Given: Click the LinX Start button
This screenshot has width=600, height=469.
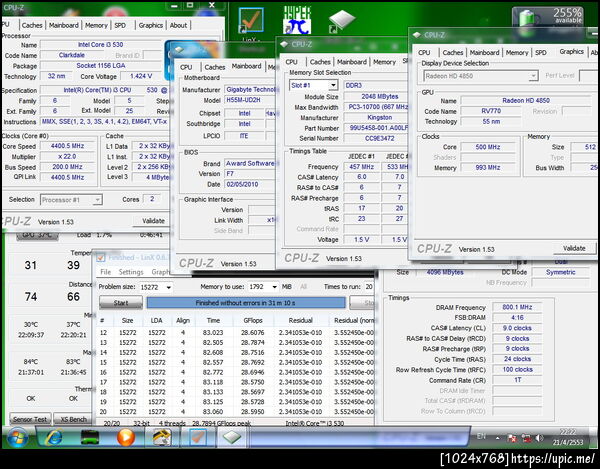Looking at the screenshot, I should pyautogui.click(x=121, y=303).
